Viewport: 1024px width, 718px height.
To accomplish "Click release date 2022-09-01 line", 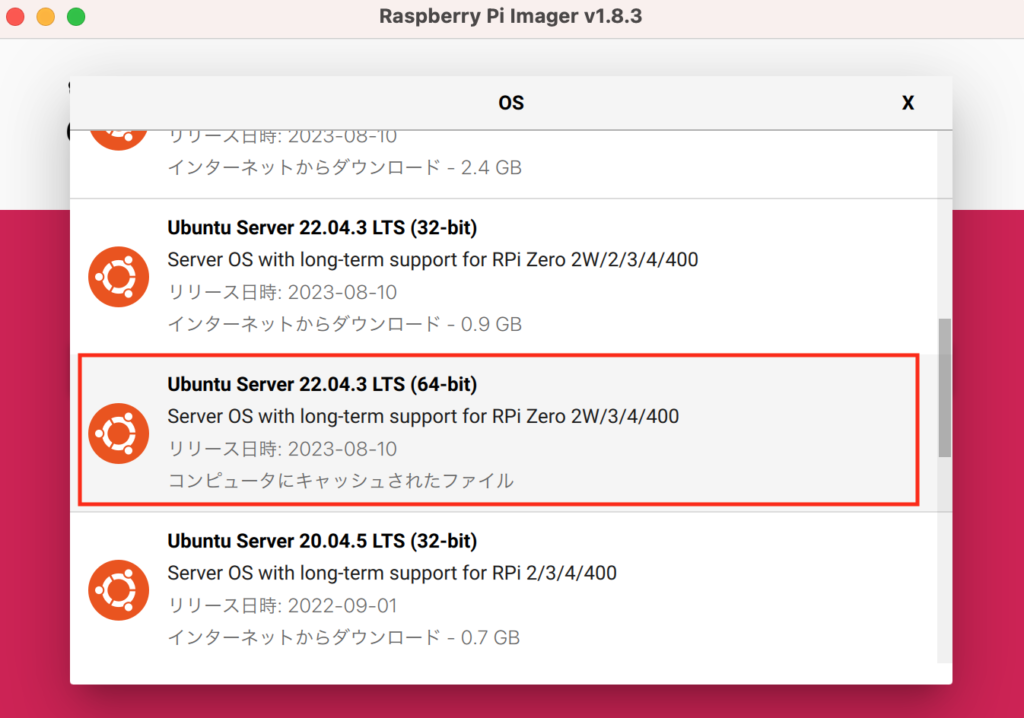I will click(282, 606).
